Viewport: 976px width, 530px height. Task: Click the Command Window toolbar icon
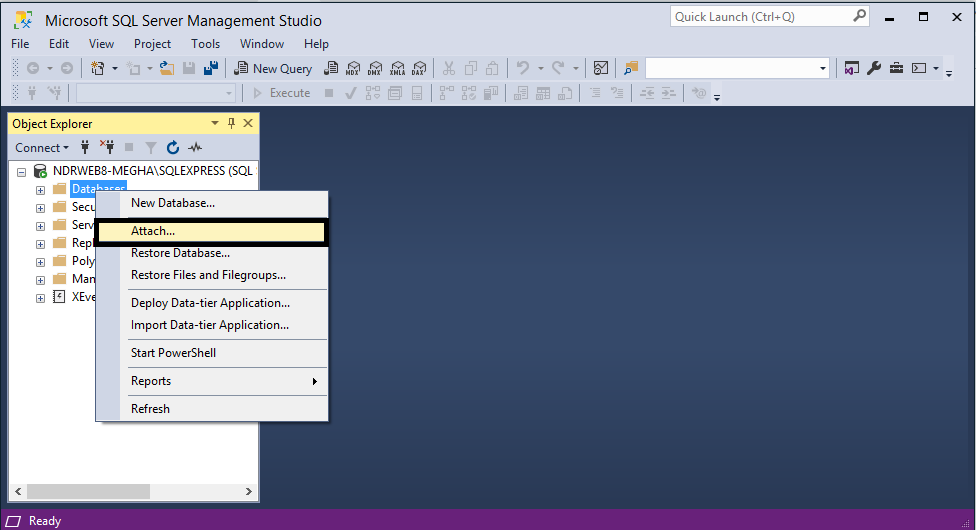919,69
